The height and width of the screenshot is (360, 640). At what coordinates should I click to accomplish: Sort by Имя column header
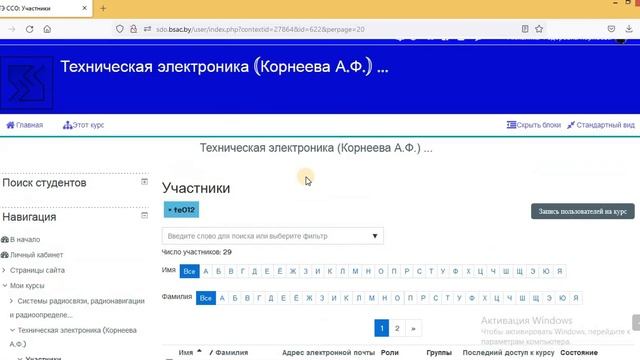pos(186,353)
